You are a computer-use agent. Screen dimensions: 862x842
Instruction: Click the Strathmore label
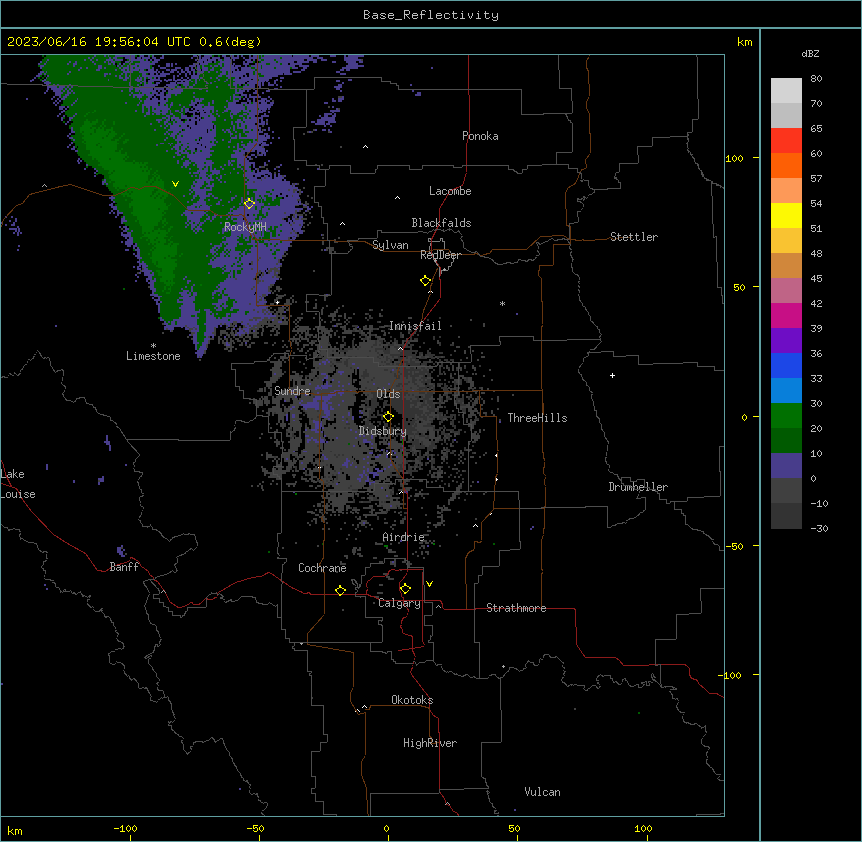click(x=516, y=608)
